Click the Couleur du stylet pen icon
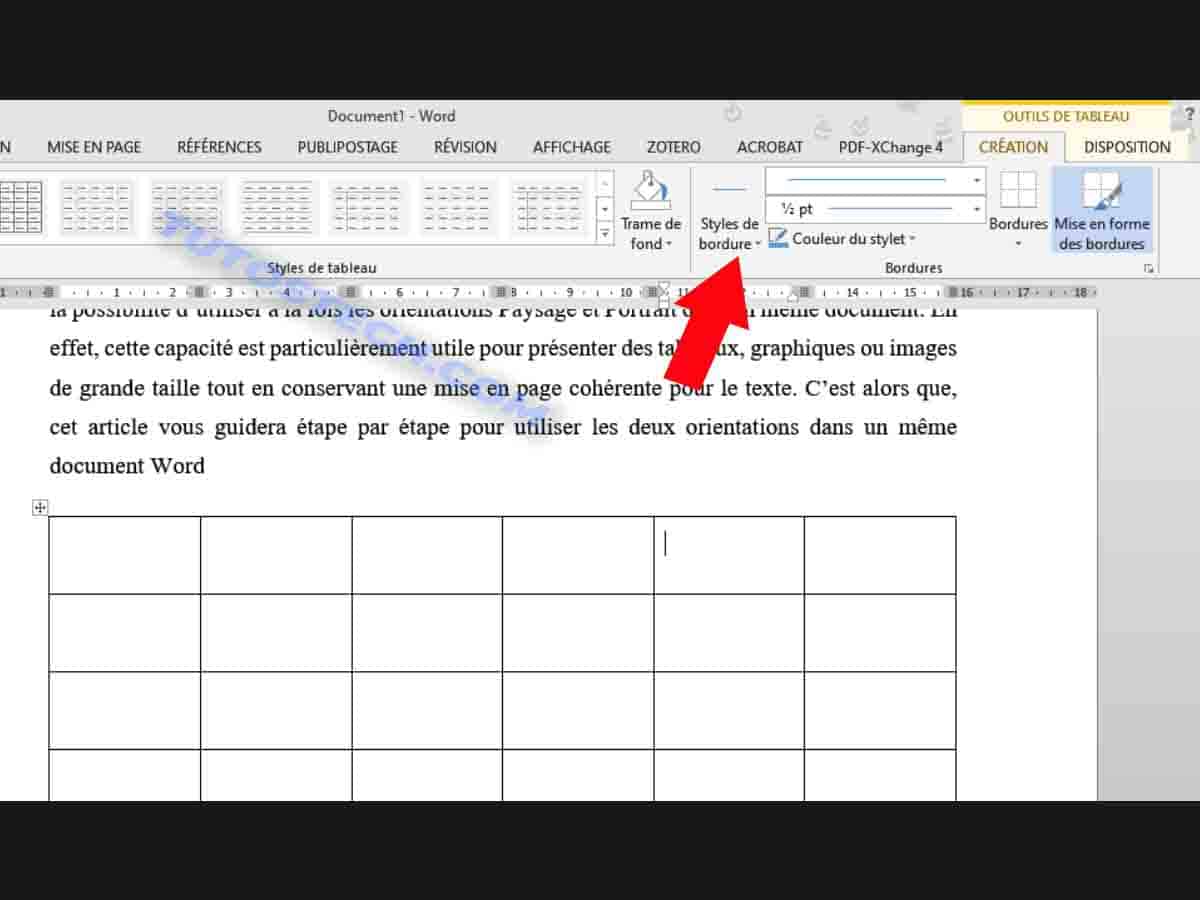Screen dimensions: 1200x900 778,238
